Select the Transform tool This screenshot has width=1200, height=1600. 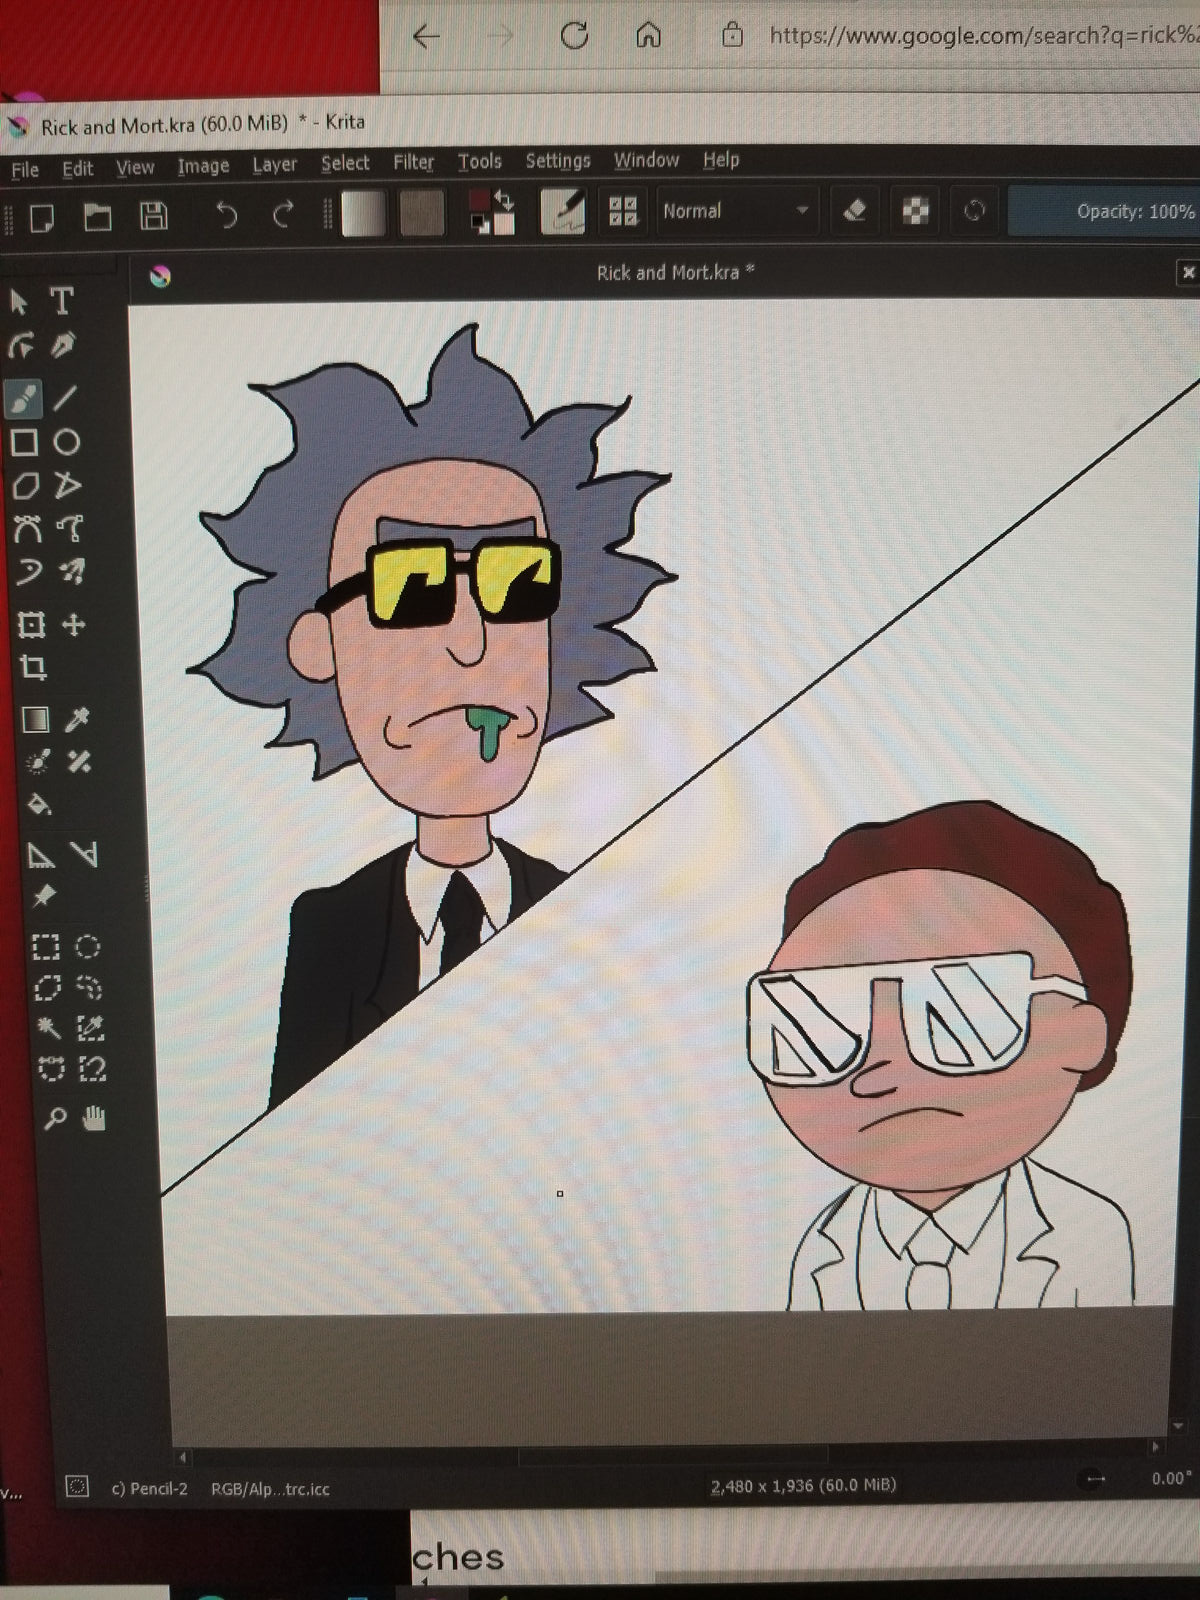click(x=31, y=626)
